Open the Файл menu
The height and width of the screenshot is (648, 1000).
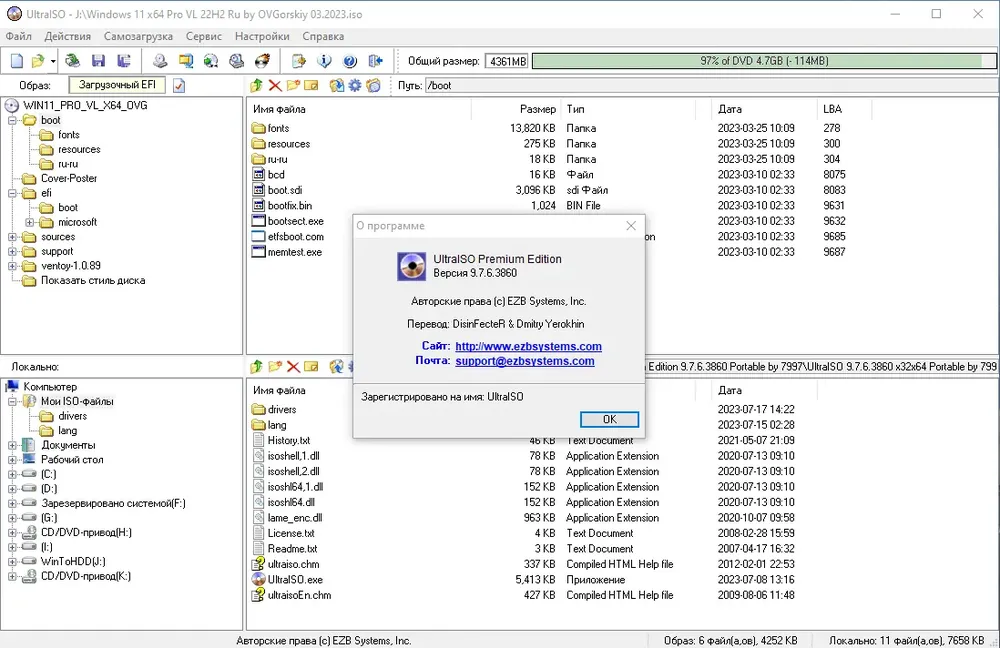(18, 36)
